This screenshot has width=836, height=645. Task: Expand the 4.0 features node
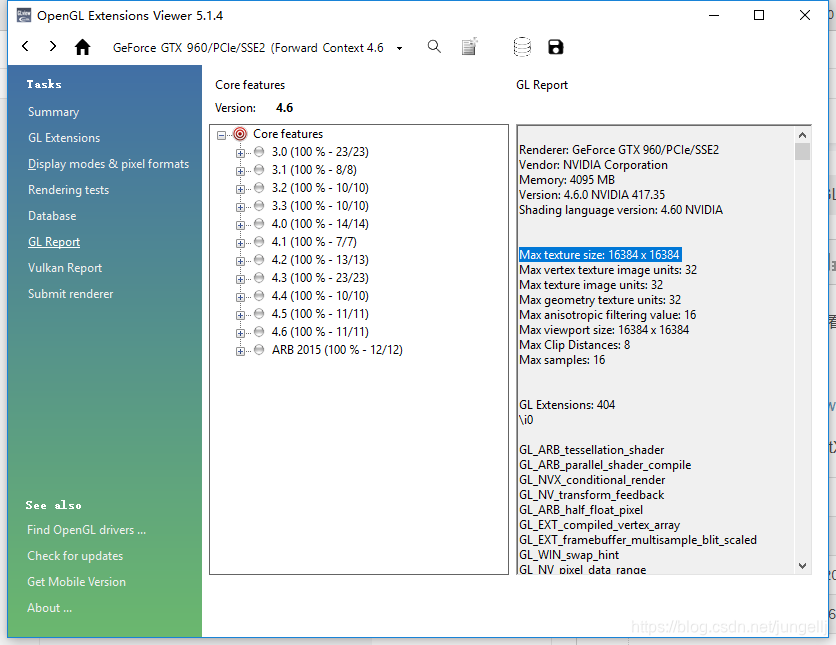point(240,225)
